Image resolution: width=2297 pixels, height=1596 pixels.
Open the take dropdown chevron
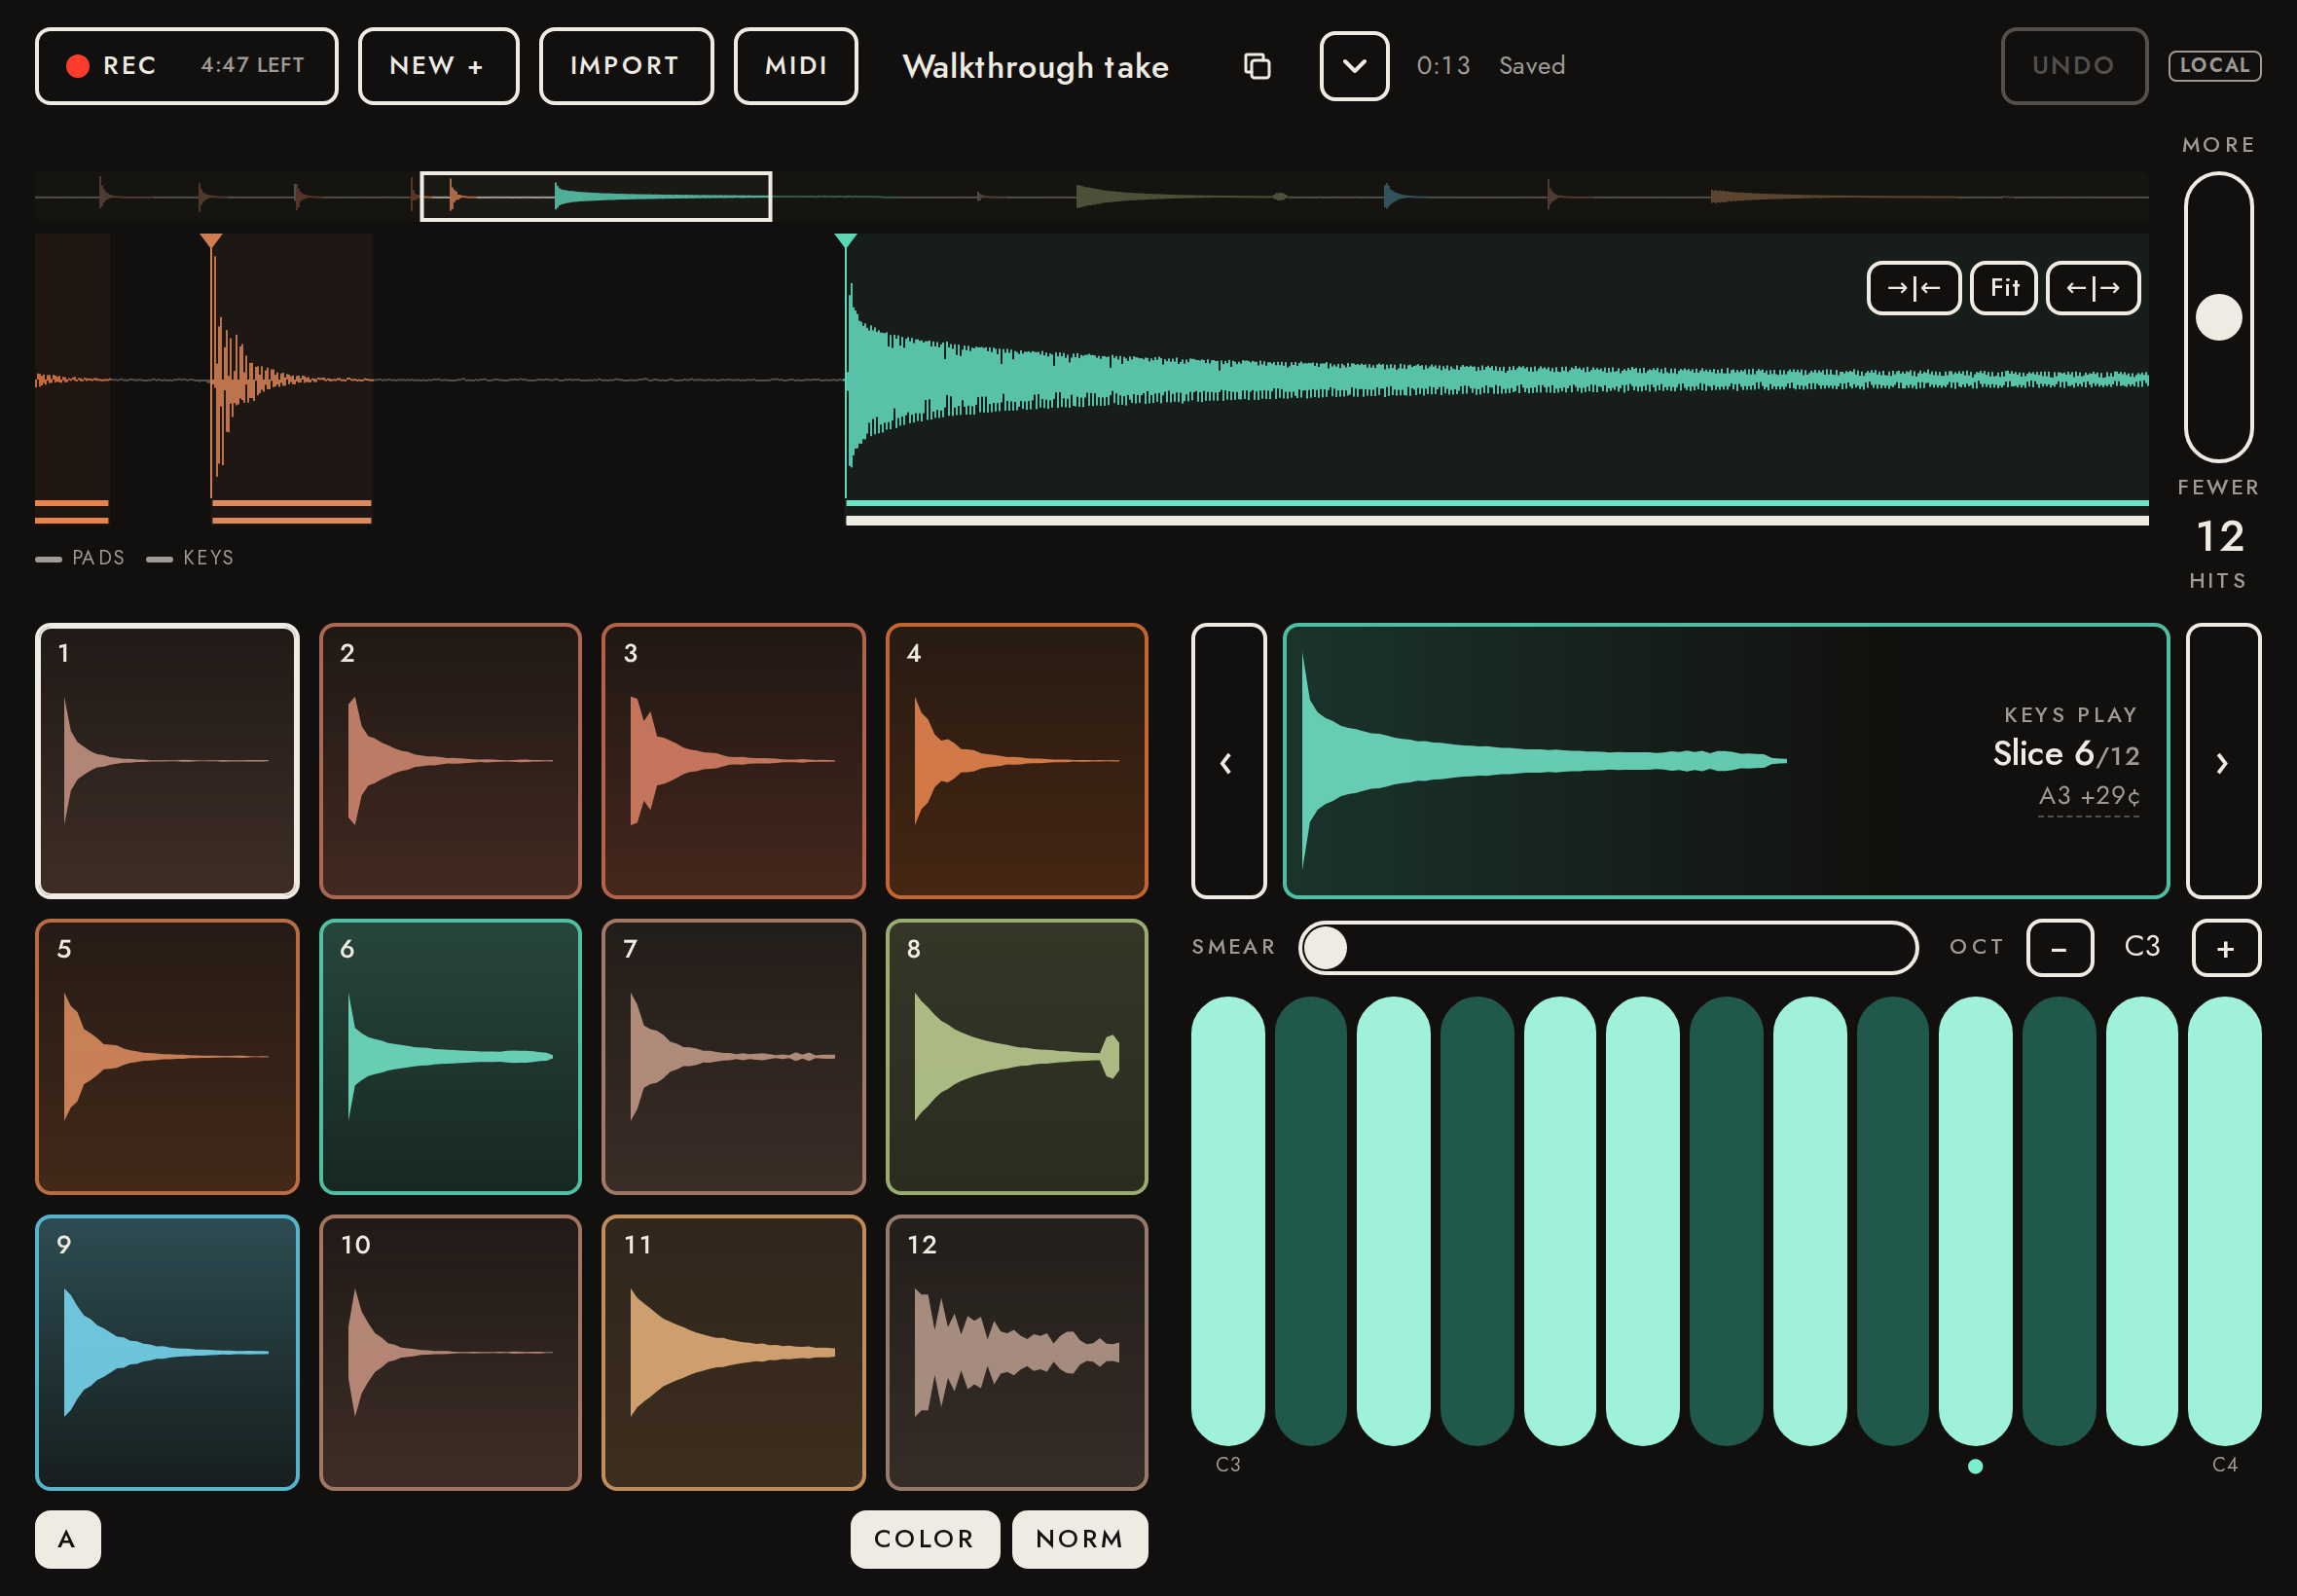[x=1354, y=66]
